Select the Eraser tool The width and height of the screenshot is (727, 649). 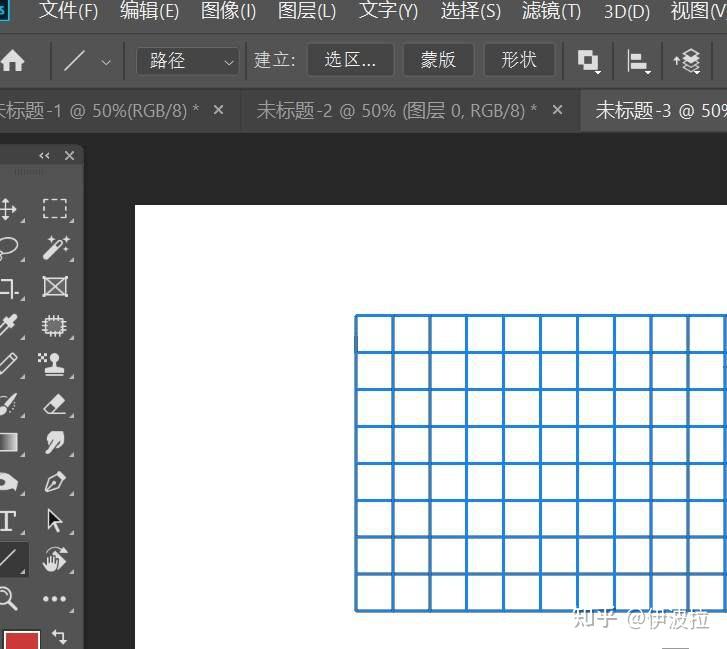(55, 404)
